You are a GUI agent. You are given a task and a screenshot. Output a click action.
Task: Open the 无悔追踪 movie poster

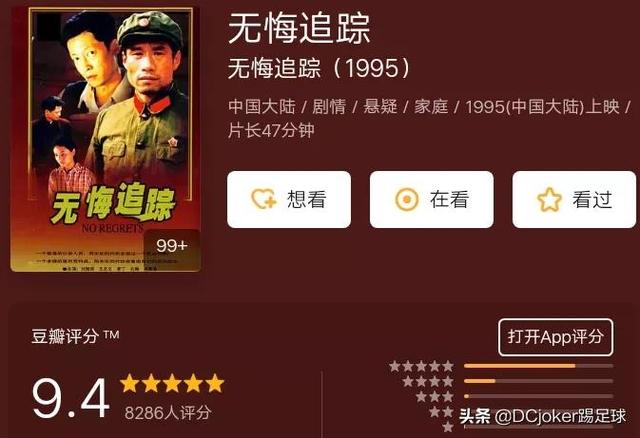(106, 139)
